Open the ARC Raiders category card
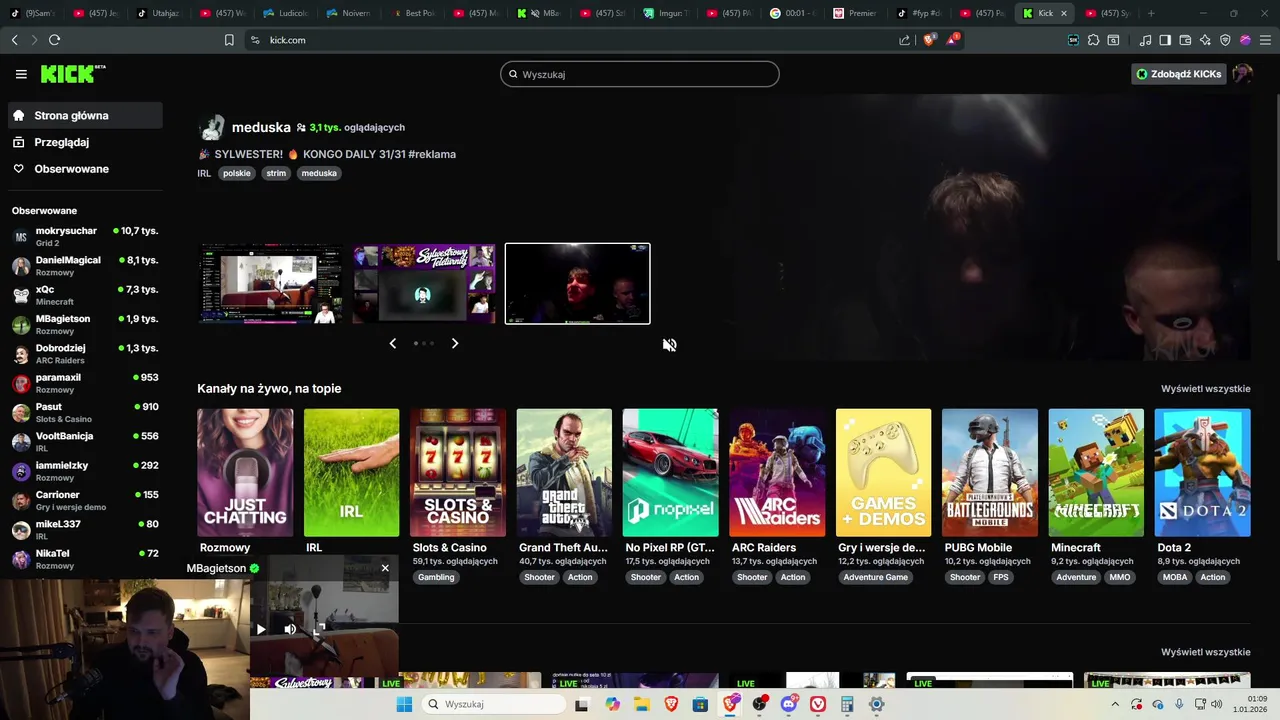The width and height of the screenshot is (1280, 720). point(777,473)
